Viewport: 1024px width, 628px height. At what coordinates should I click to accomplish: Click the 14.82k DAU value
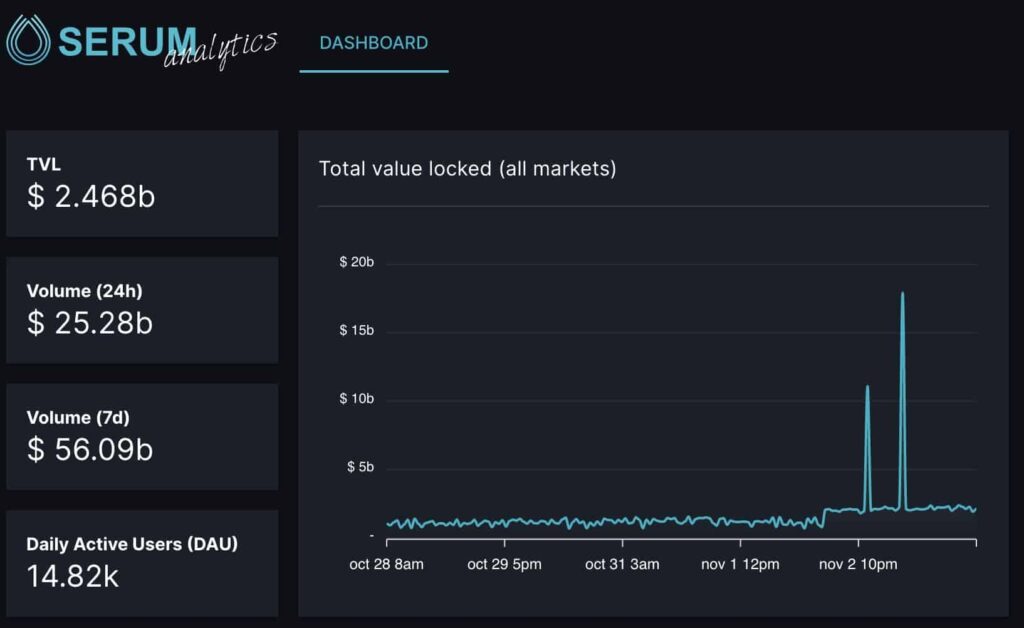(72, 576)
